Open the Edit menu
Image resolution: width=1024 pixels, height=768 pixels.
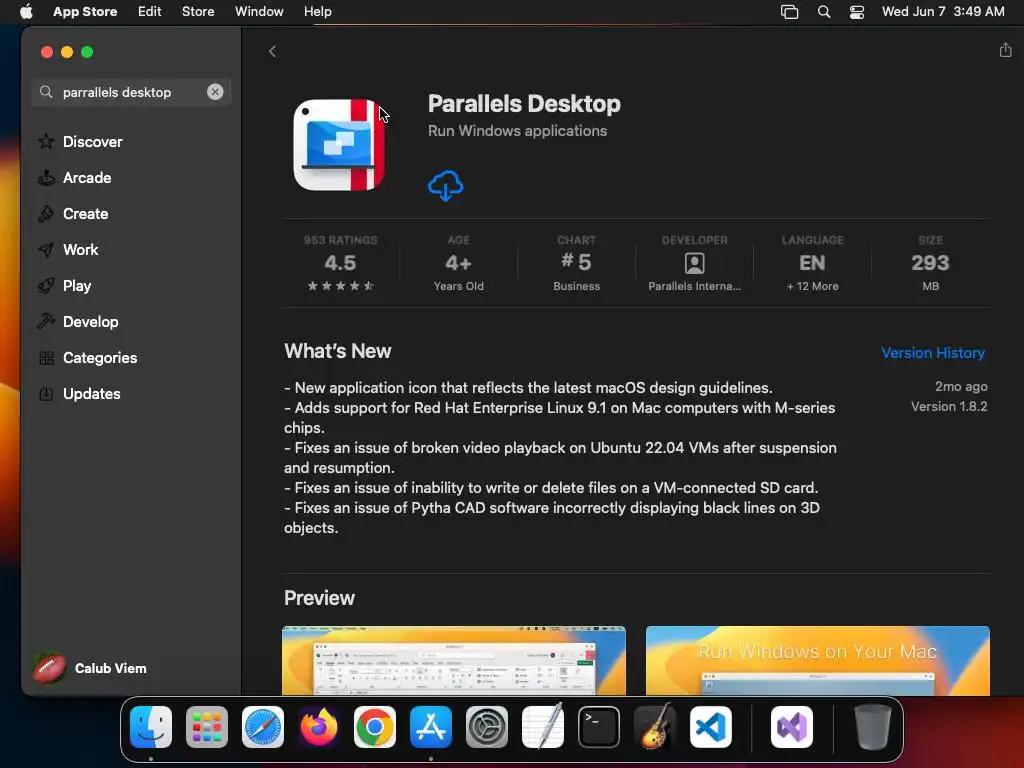pyautogui.click(x=150, y=11)
